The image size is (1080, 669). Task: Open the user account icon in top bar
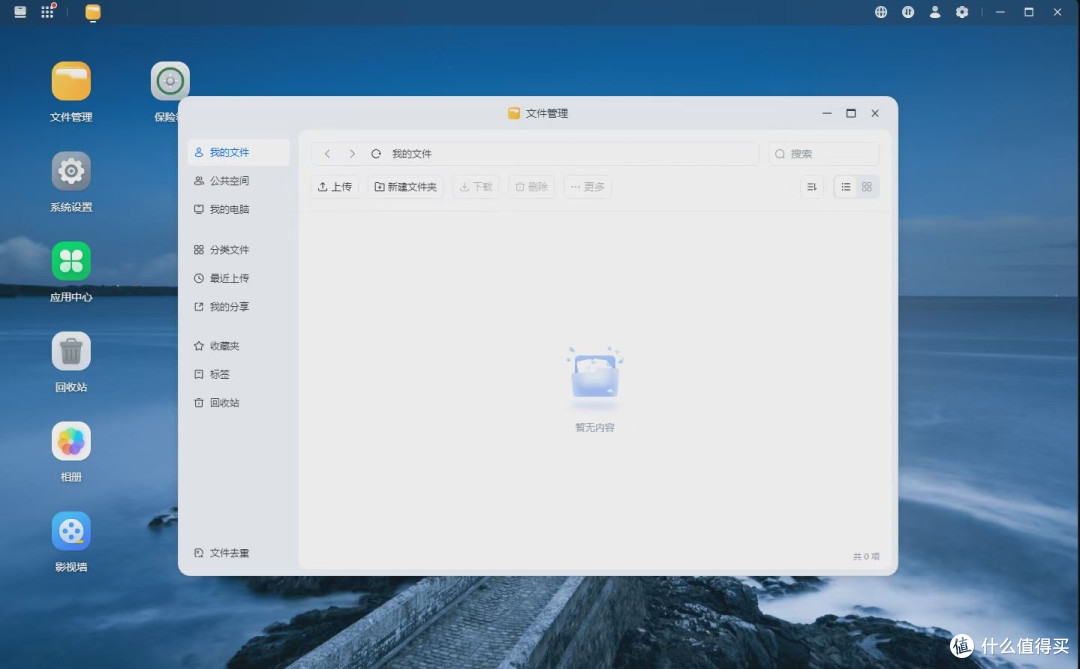click(x=935, y=12)
